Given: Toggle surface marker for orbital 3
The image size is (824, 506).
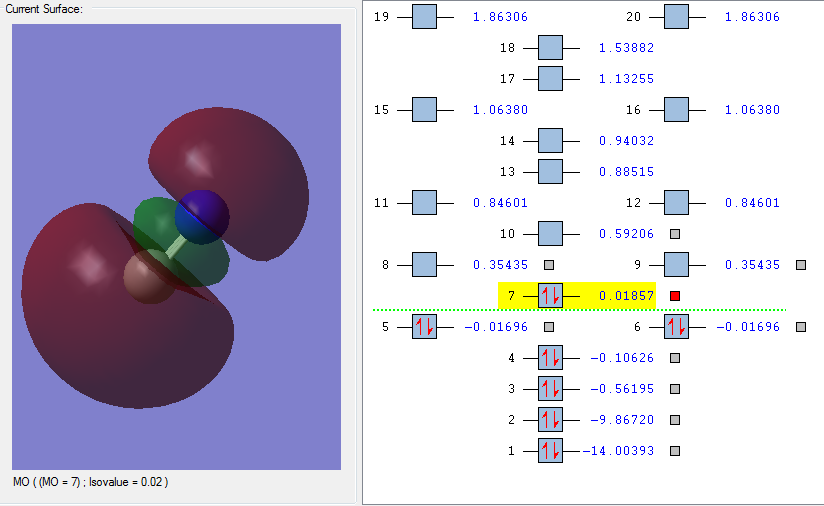Looking at the screenshot, I should point(675,389).
